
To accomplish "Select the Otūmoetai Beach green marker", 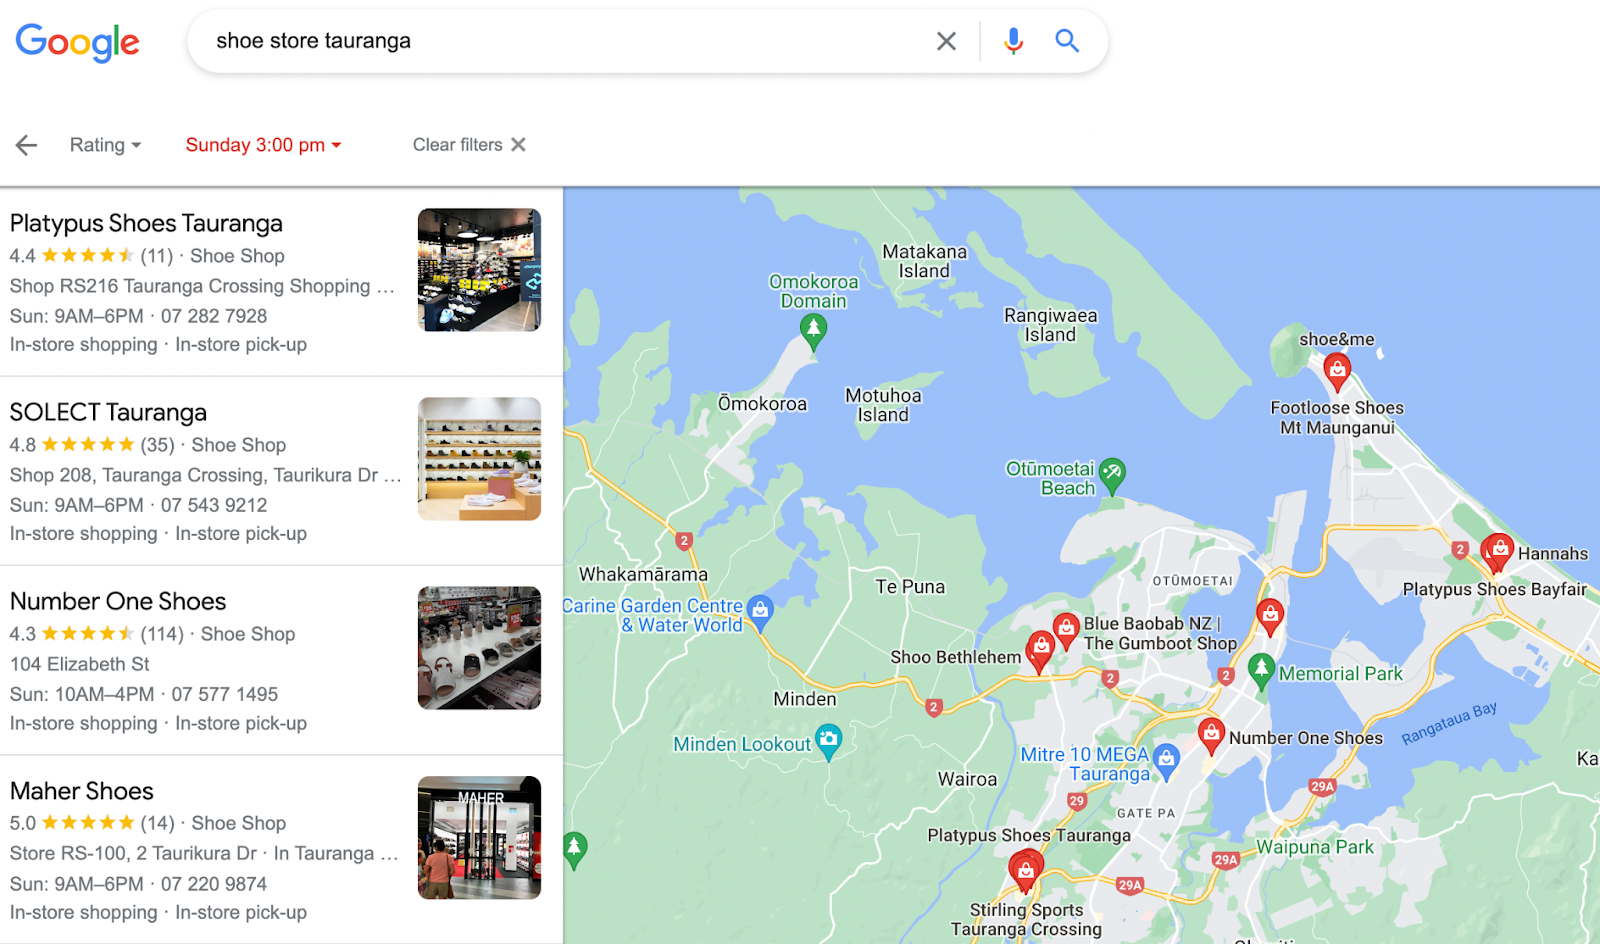I will tap(1112, 476).
